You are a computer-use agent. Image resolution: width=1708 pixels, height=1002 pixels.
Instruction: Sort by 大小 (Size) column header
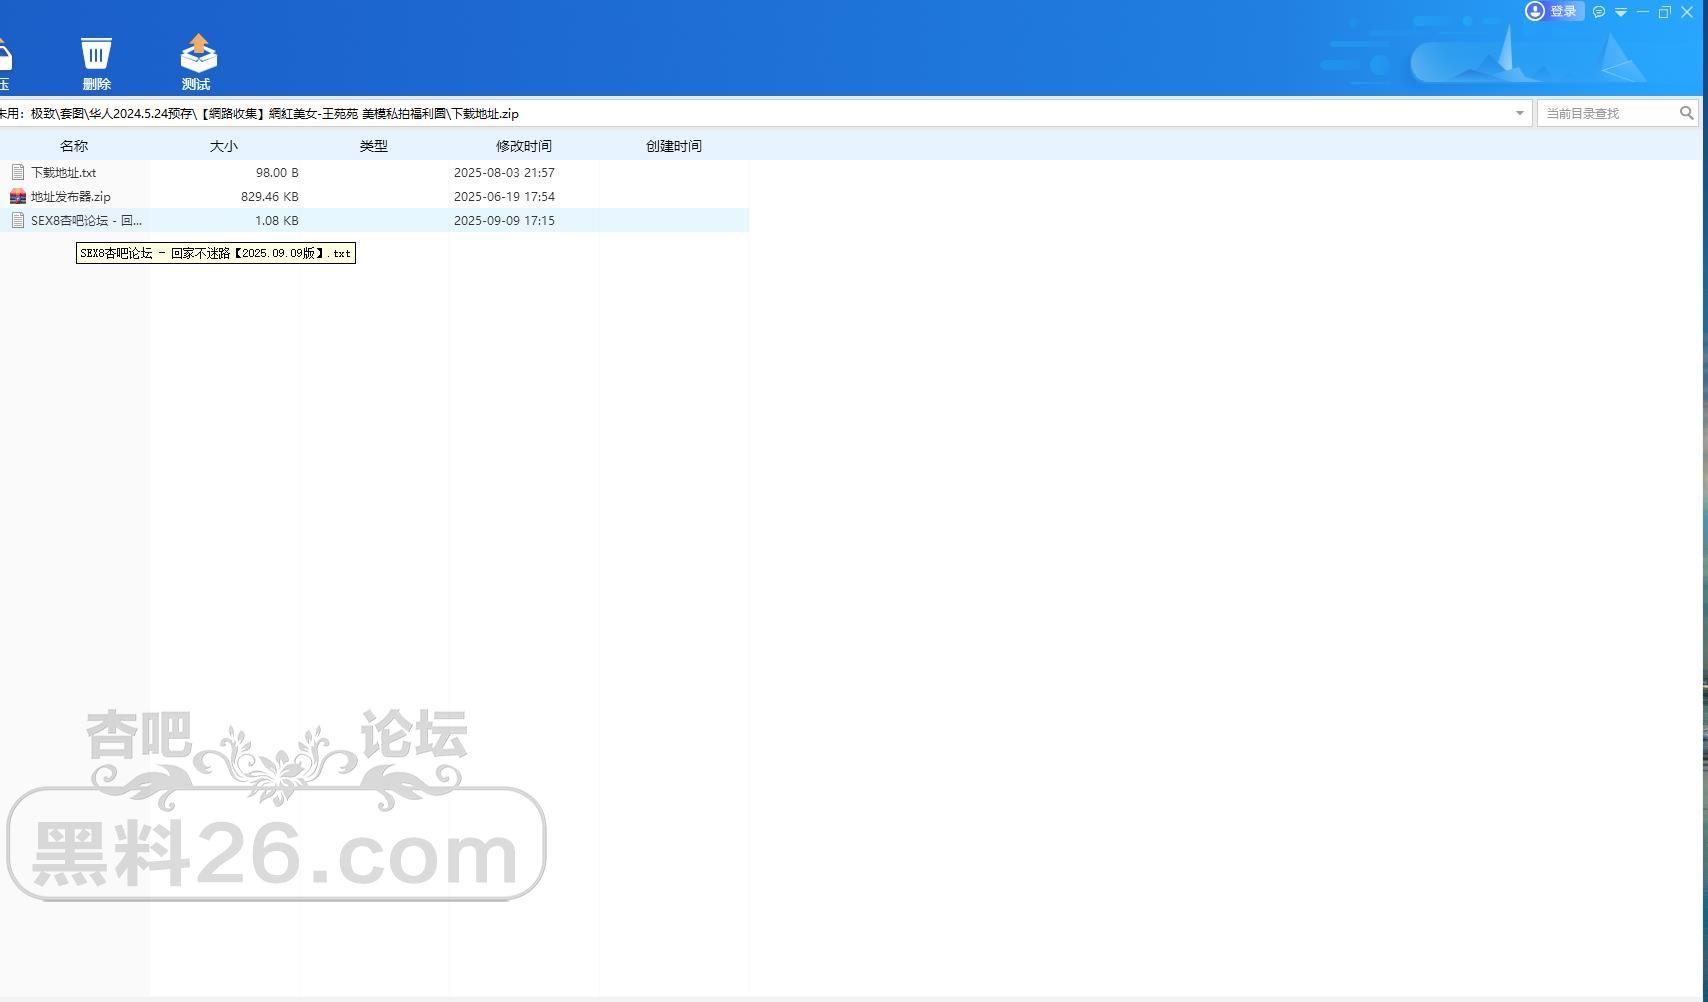[223, 146]
